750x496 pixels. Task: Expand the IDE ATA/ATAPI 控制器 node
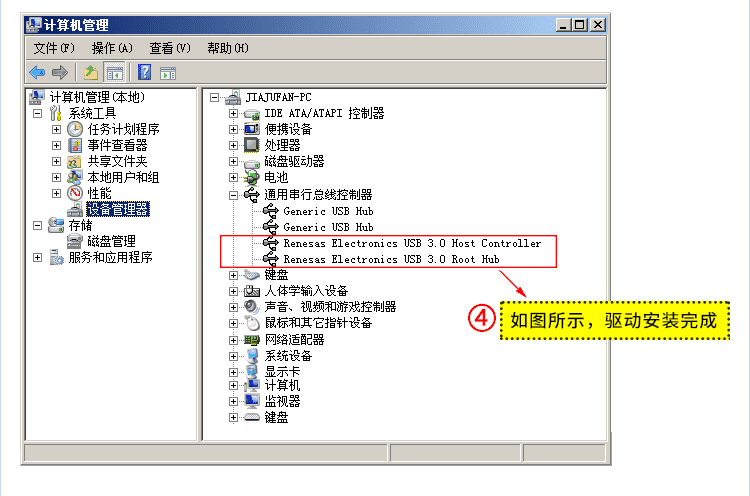point(233,113)
